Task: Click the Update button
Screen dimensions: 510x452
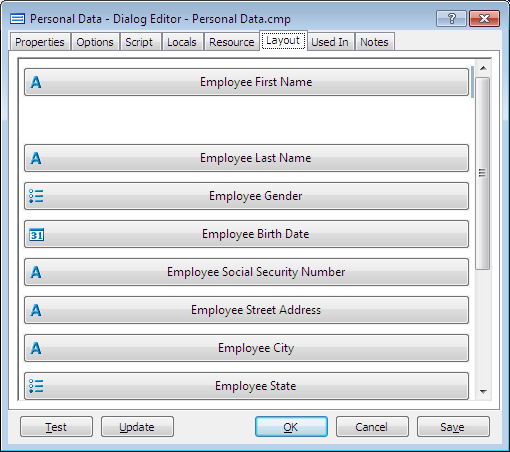Action: 137,427
